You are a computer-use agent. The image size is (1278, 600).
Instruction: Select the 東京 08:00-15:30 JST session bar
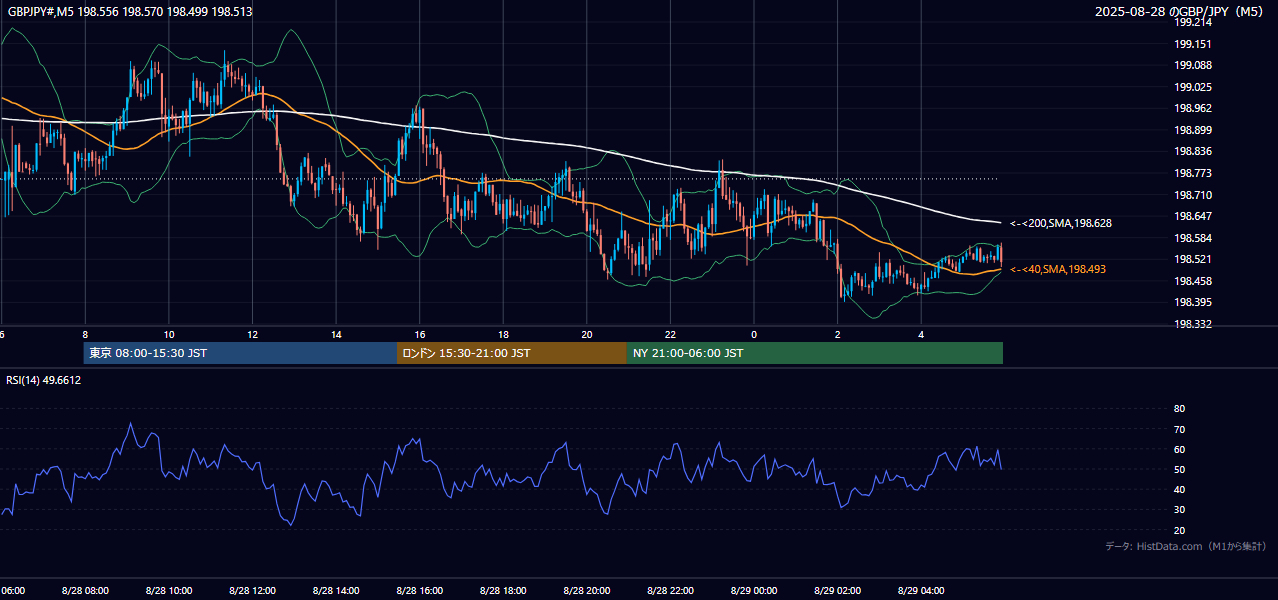point(240,353)
